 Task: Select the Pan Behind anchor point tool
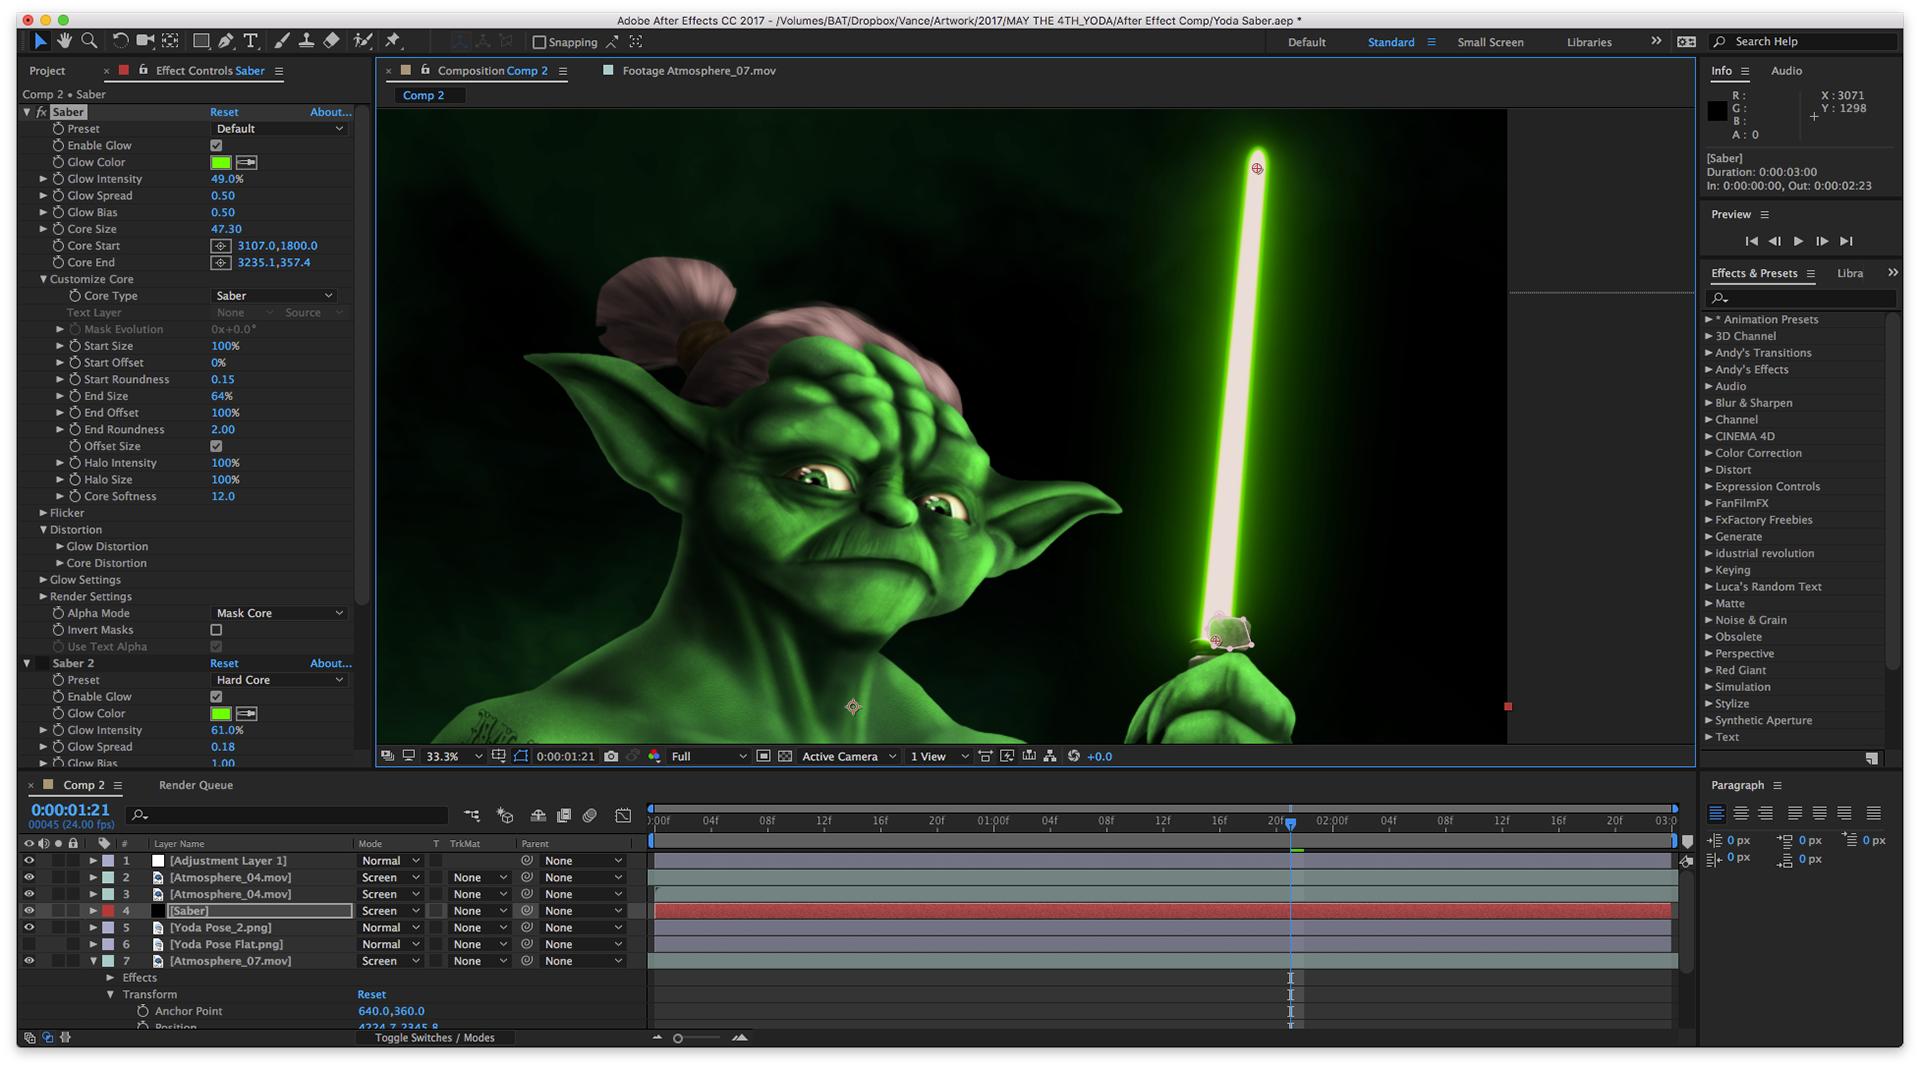pos(171,41)
